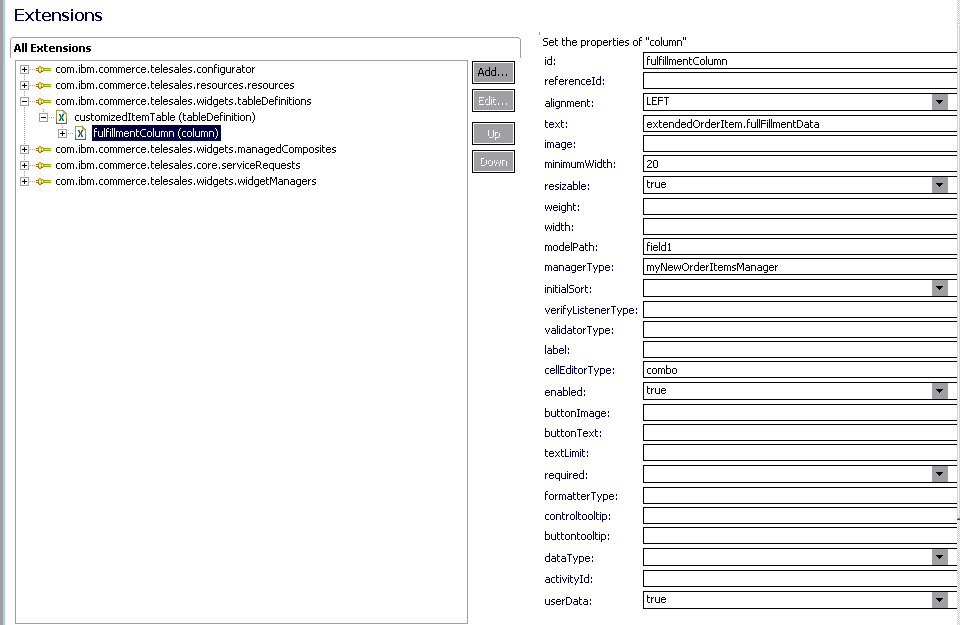This screenshot has height=625, width=960.
Task: Expand the fulfillmentColumn (column) node
Action: [x=62, y=133]
